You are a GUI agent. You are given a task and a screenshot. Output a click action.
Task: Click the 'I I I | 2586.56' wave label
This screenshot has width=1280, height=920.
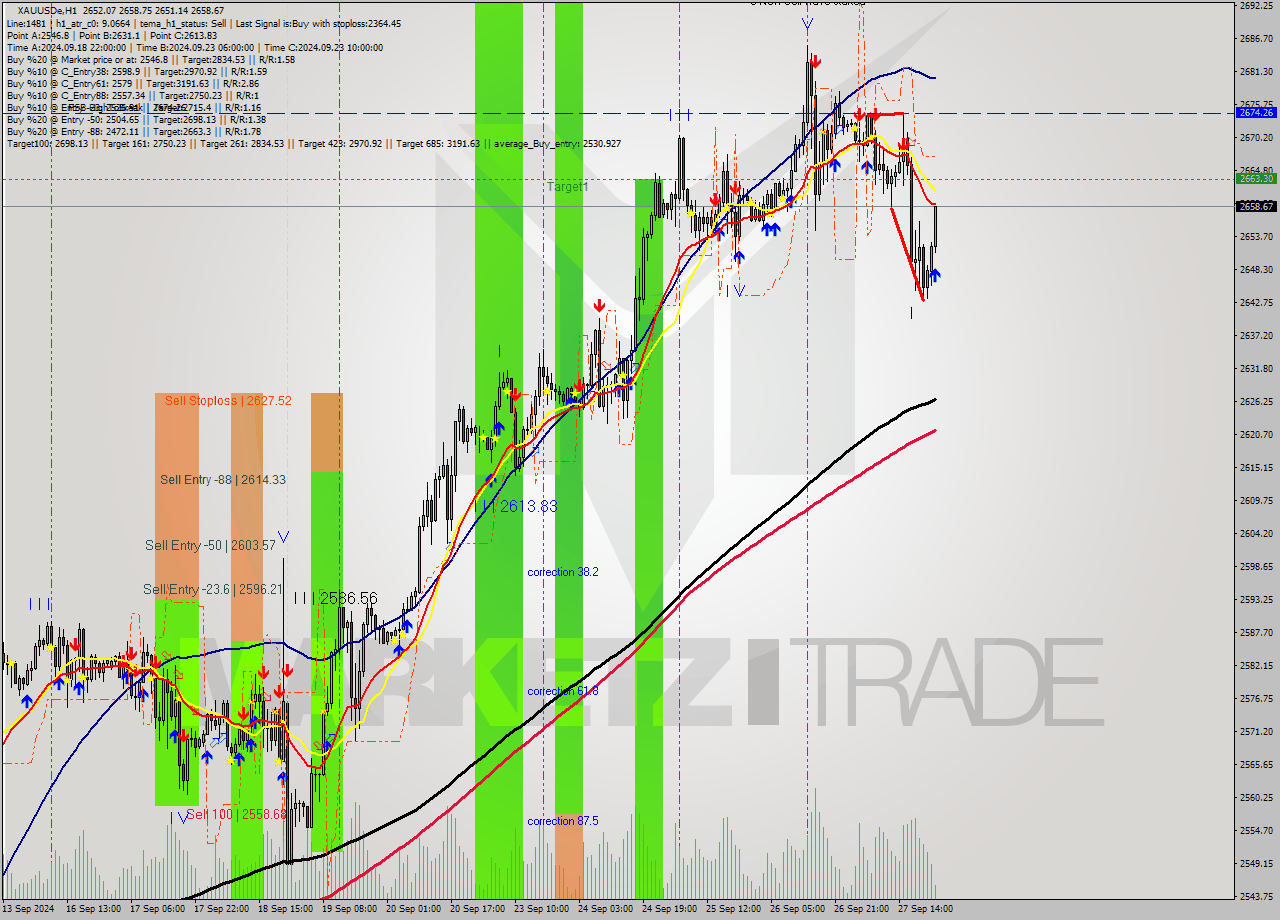(336, 598)
